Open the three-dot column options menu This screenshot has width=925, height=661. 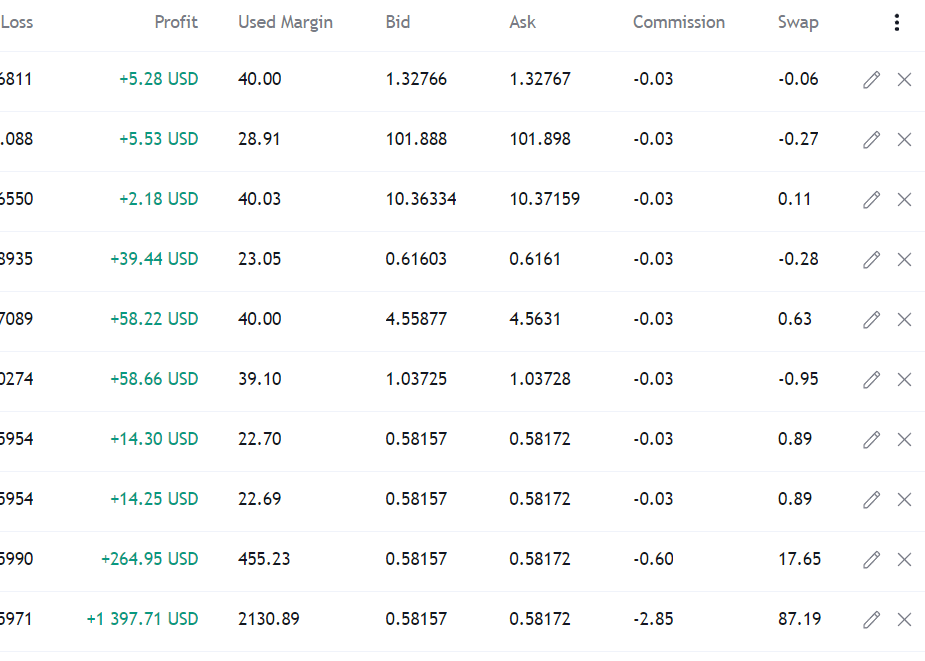click(897, 22)
